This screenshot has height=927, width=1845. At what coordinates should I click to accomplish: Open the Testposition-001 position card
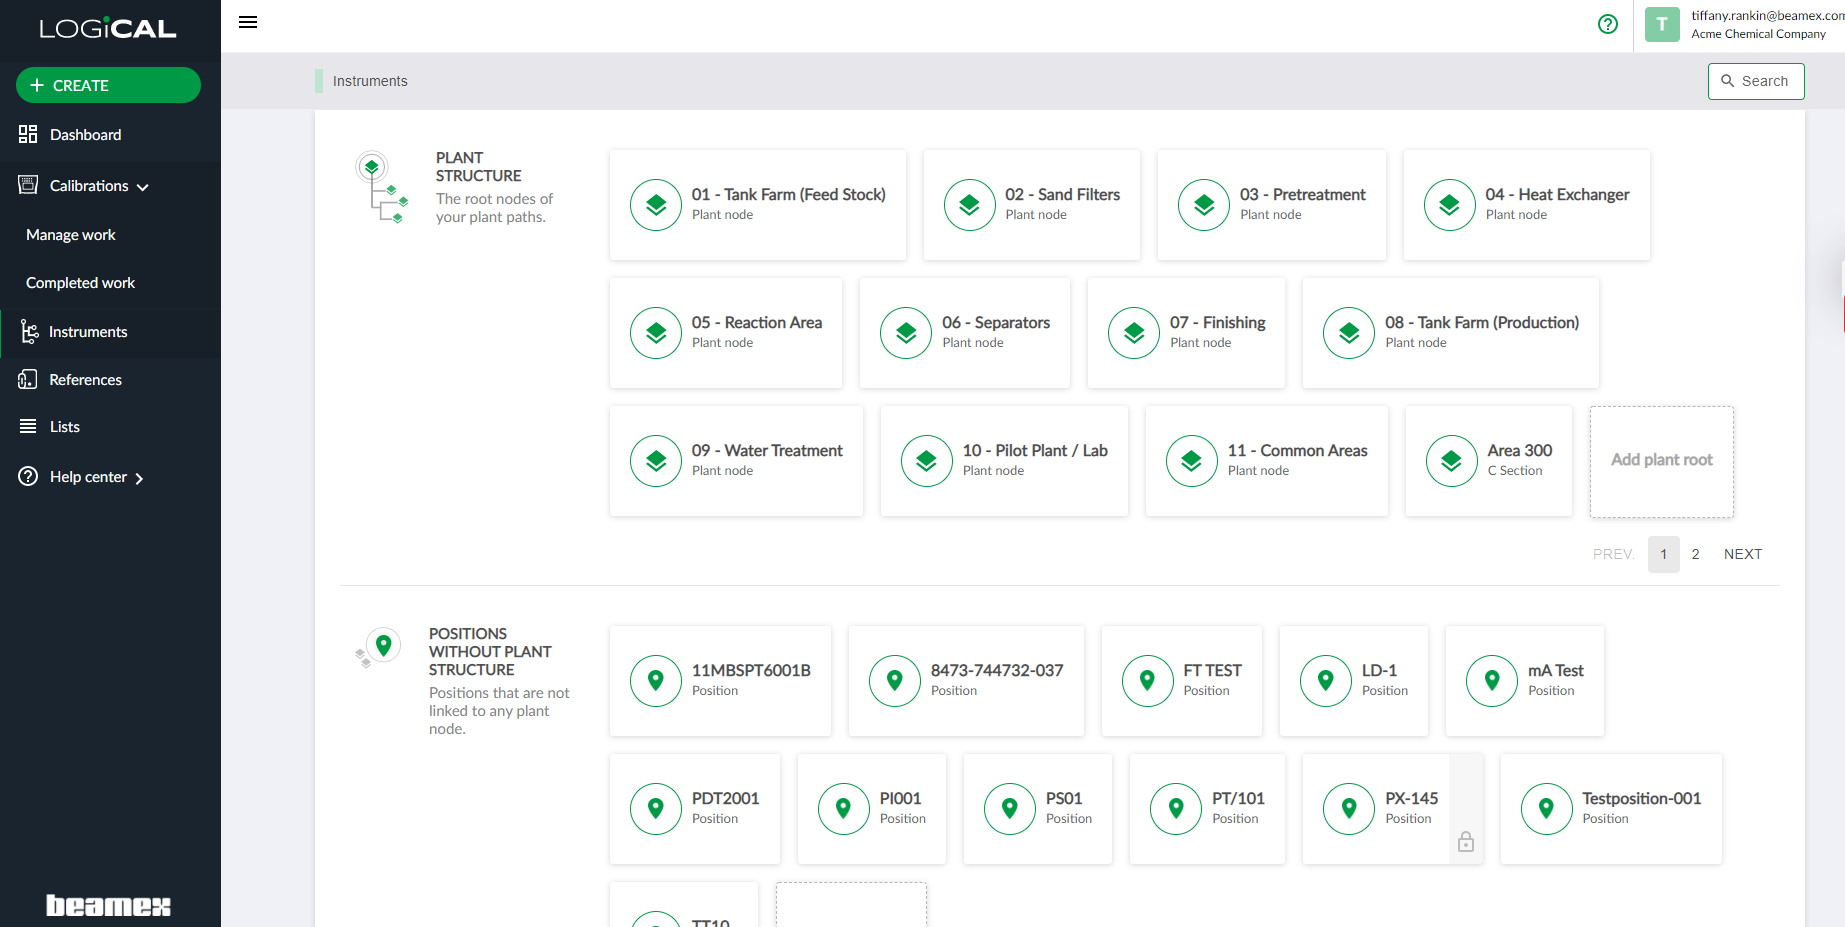pos(1610,809)
